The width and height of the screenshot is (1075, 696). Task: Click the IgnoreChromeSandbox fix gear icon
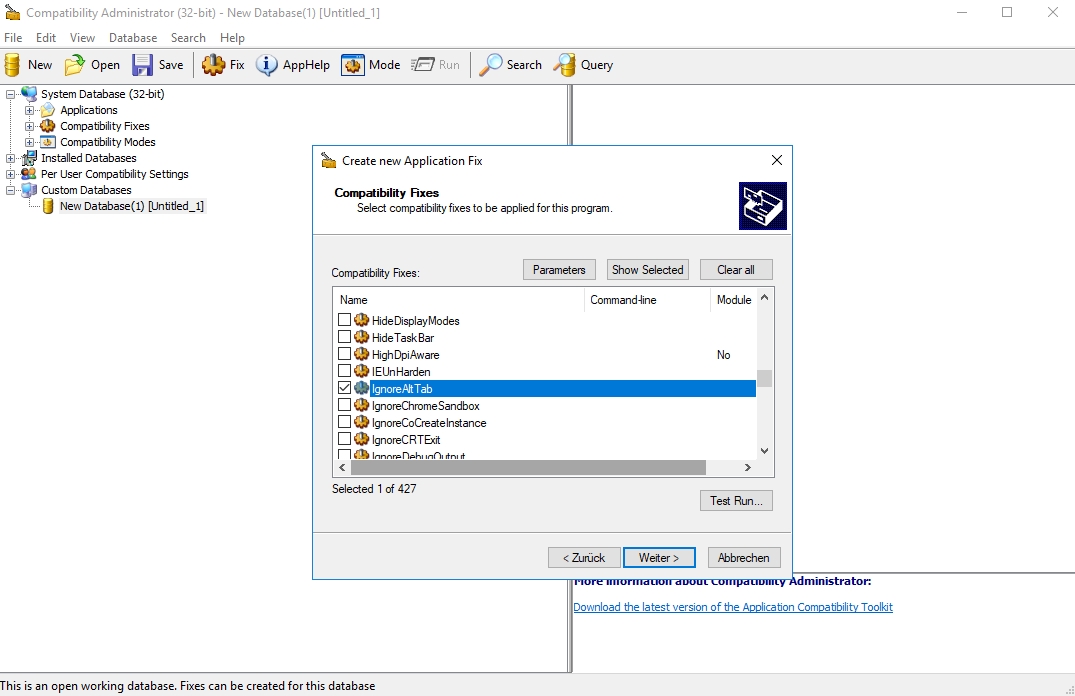click(362, 405)
